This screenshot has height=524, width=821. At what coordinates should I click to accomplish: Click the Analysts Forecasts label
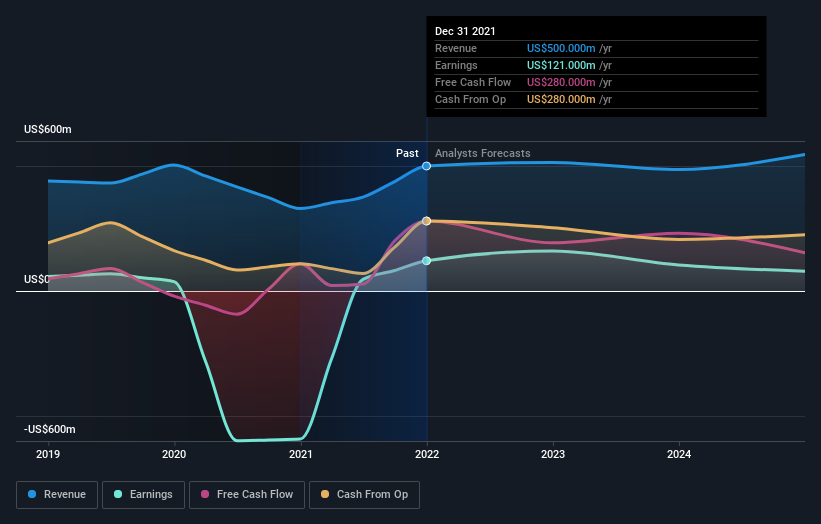coord(483,153)
